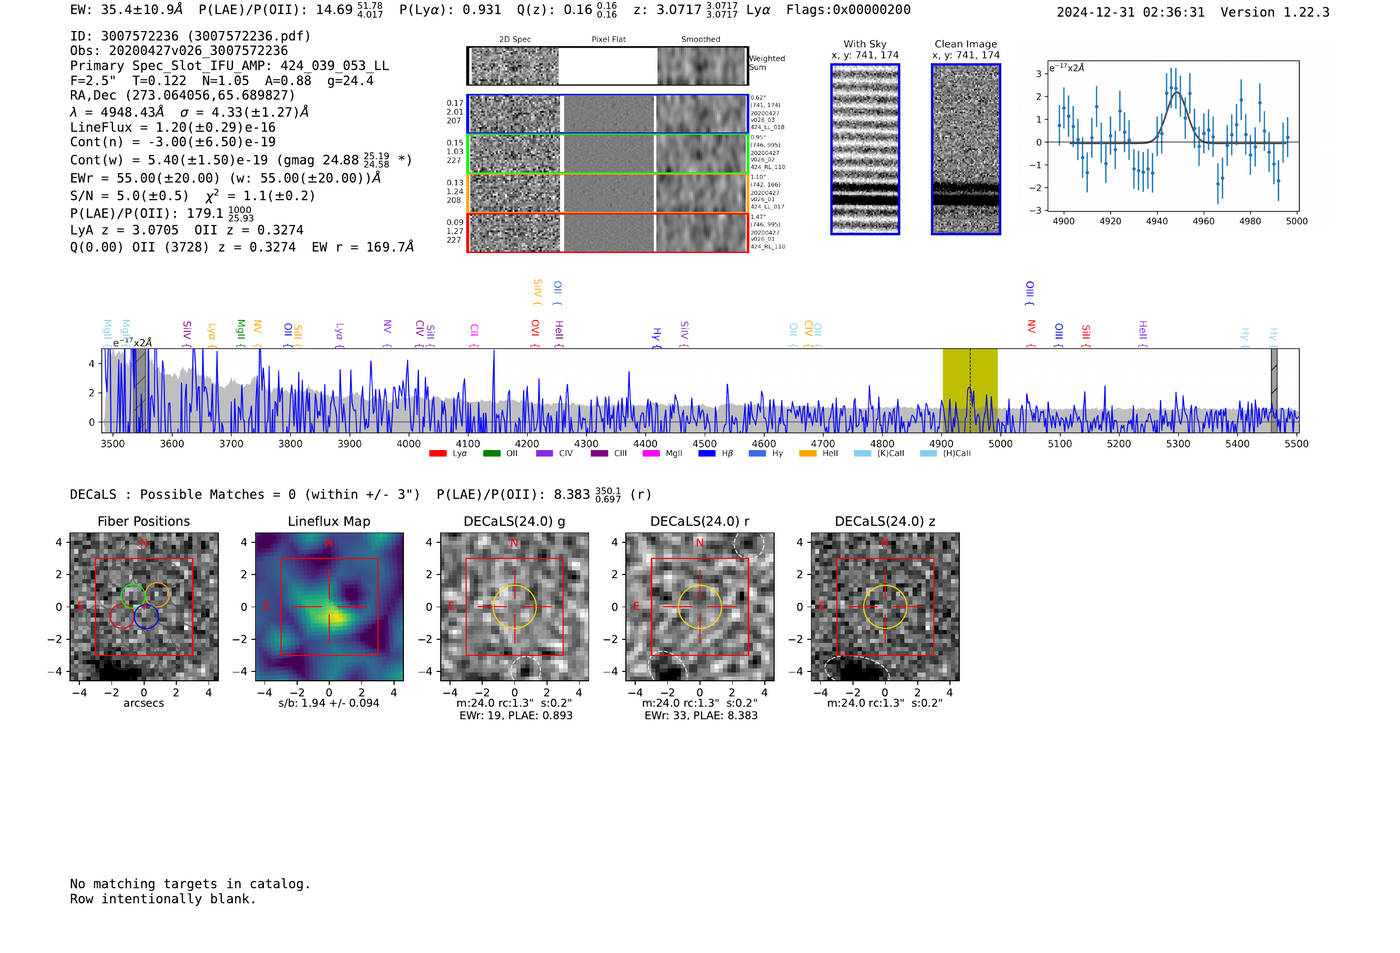This screenshot has height=953, width=1400.
Task: Click the No matching targets in catalog text
Action: [190, 884]
